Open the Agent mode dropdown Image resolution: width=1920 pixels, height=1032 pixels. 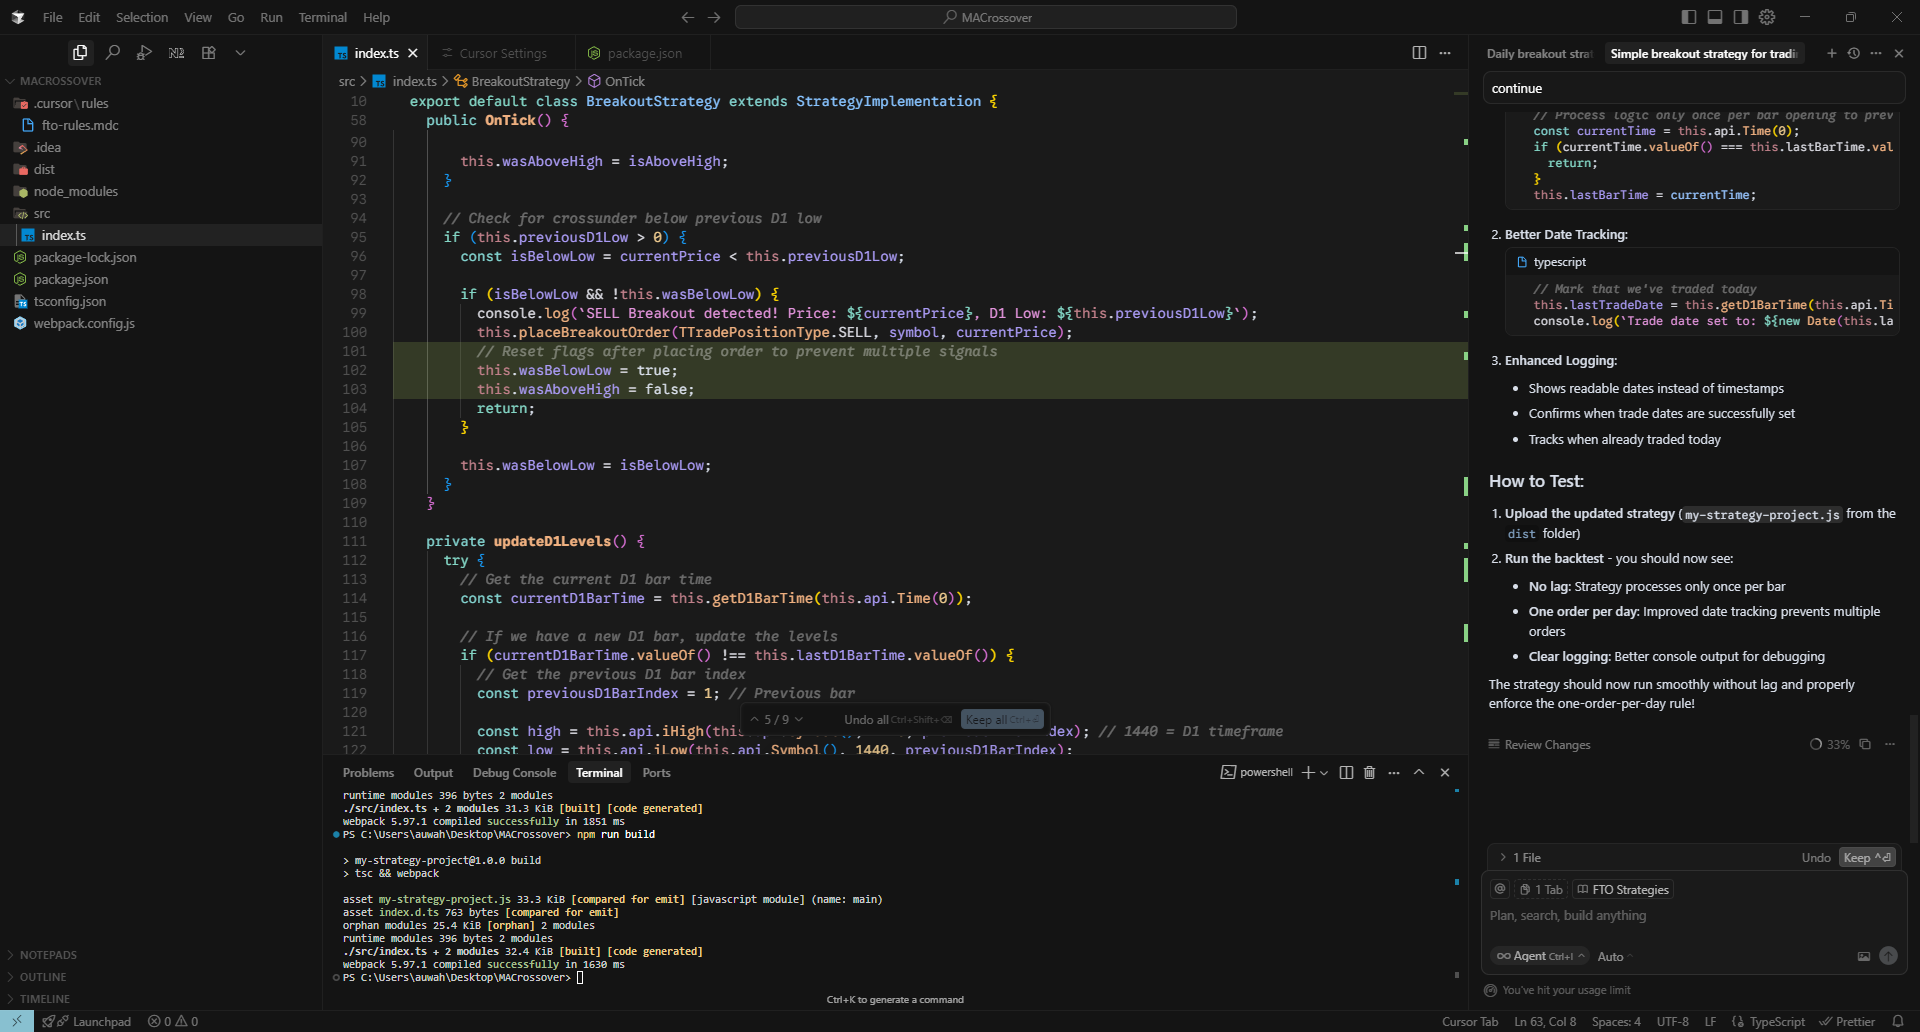[x=1541, y=957]
